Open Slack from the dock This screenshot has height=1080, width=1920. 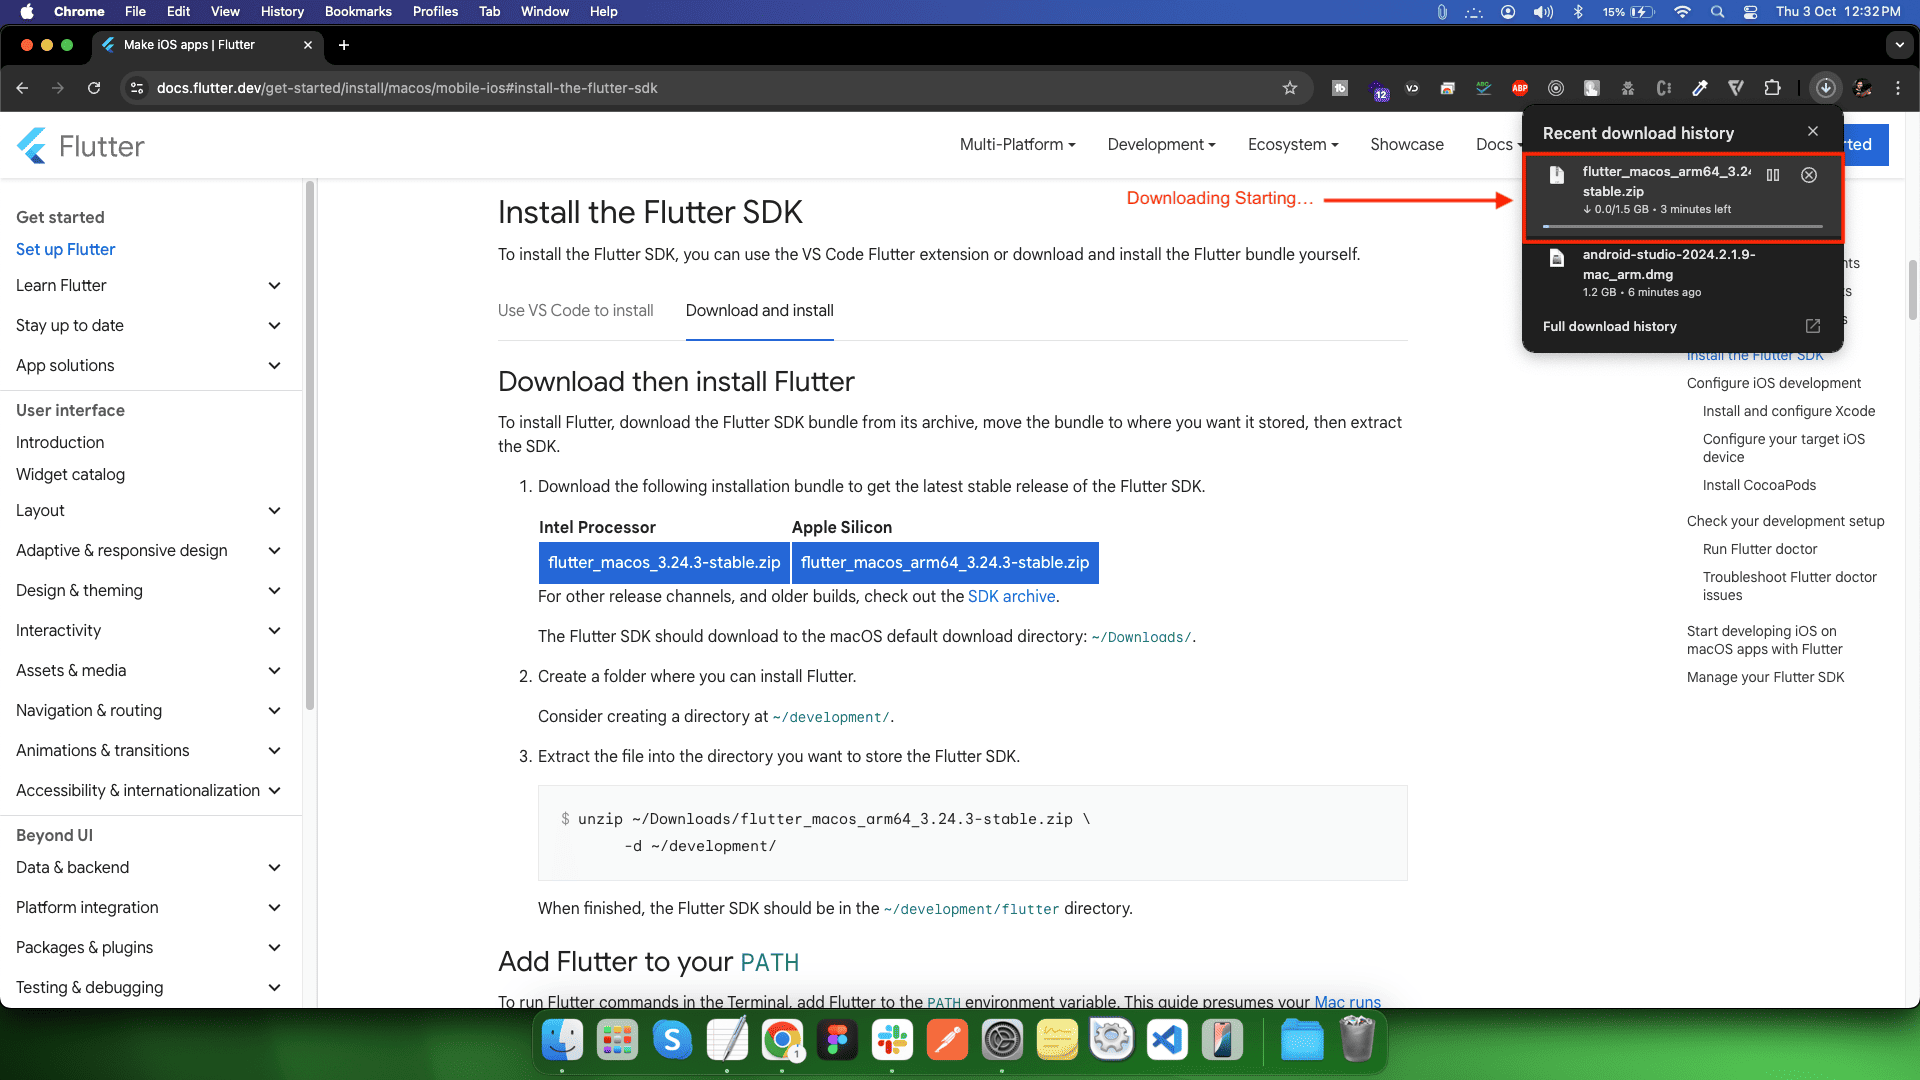pyautogui.click(x=892, y=1041)
